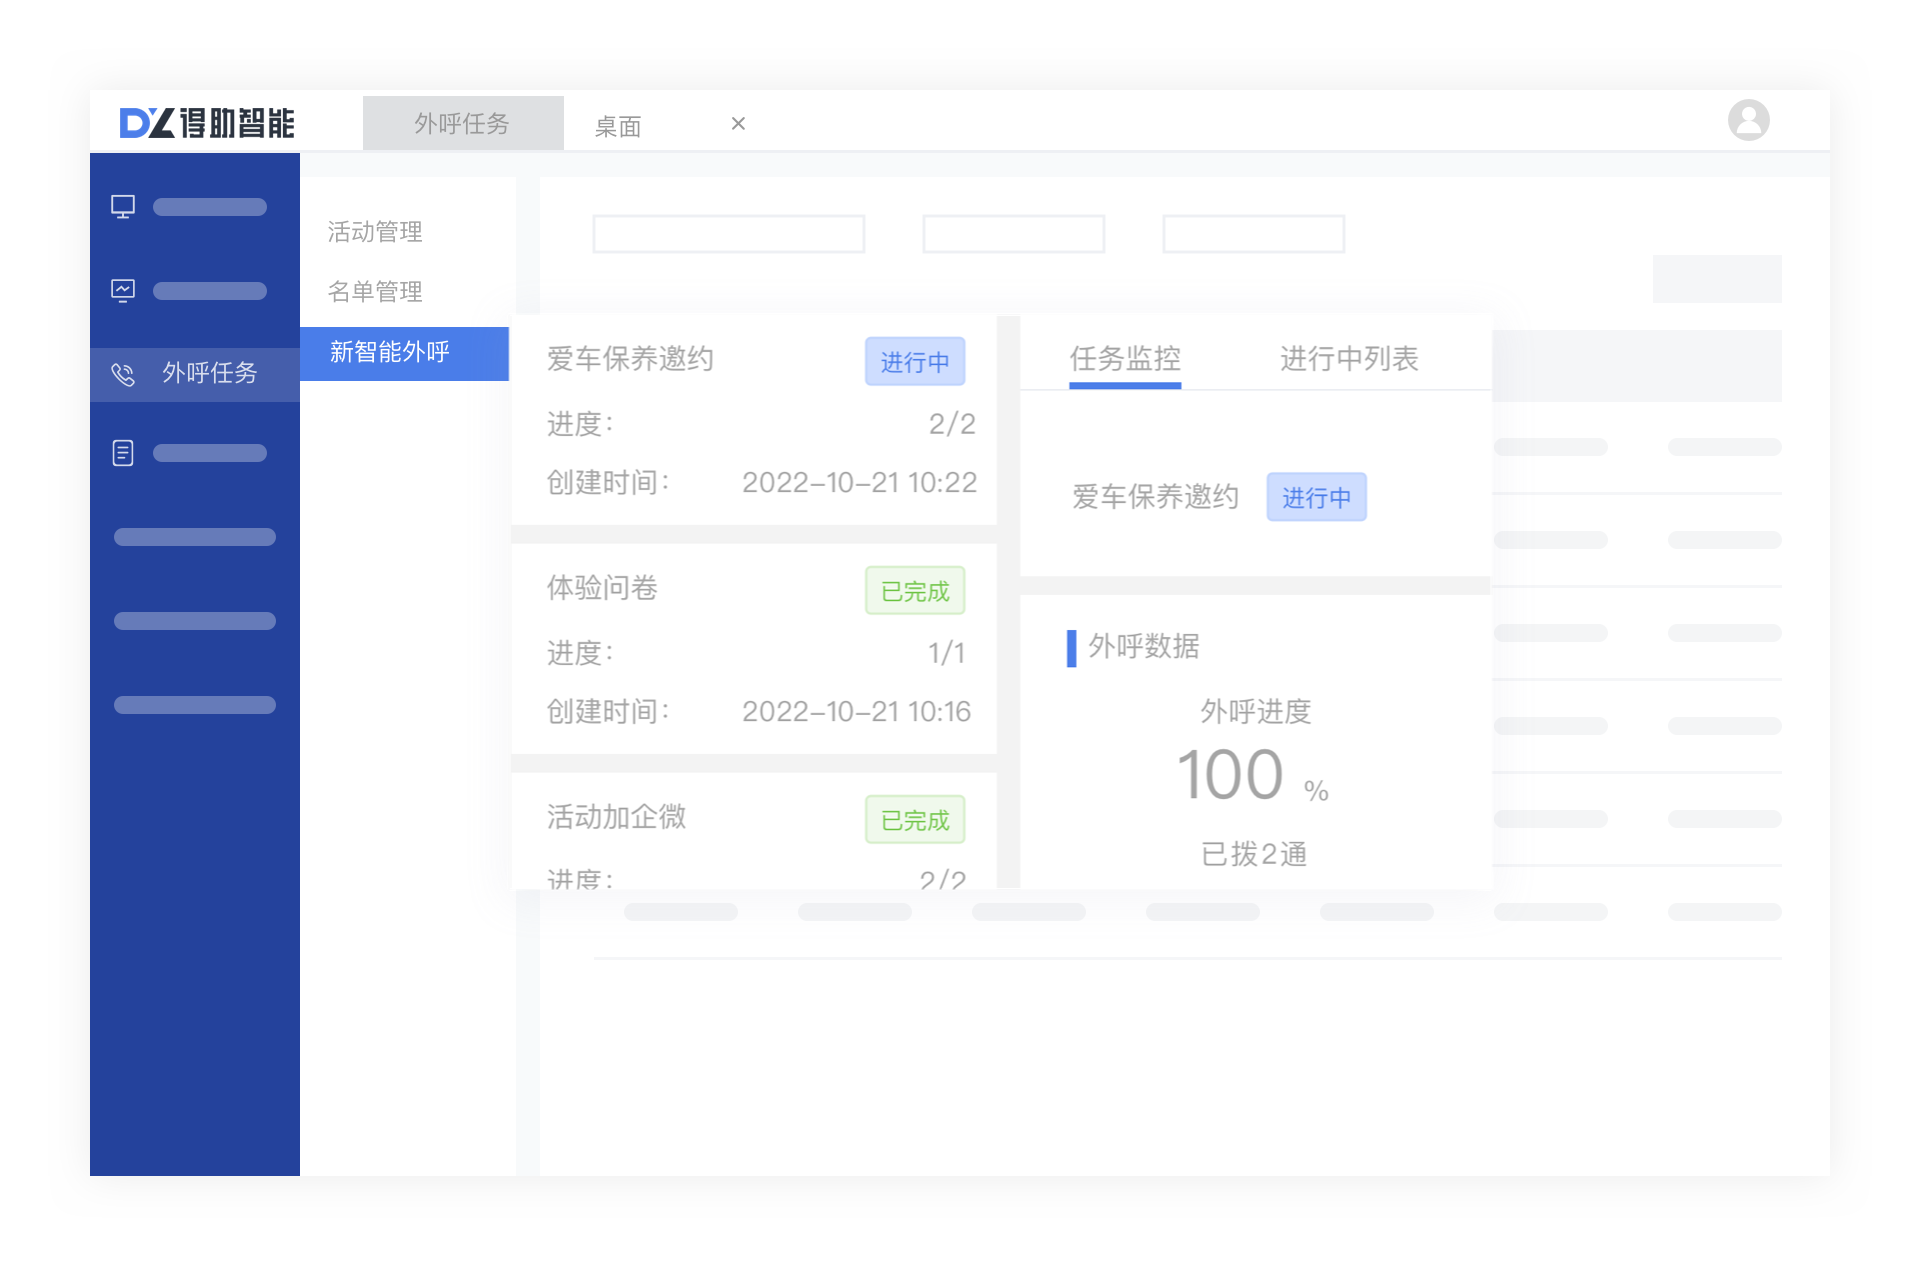Click the 外呼任务 phone icon in sidebar

pyautogui.click(x=122, y=373)
